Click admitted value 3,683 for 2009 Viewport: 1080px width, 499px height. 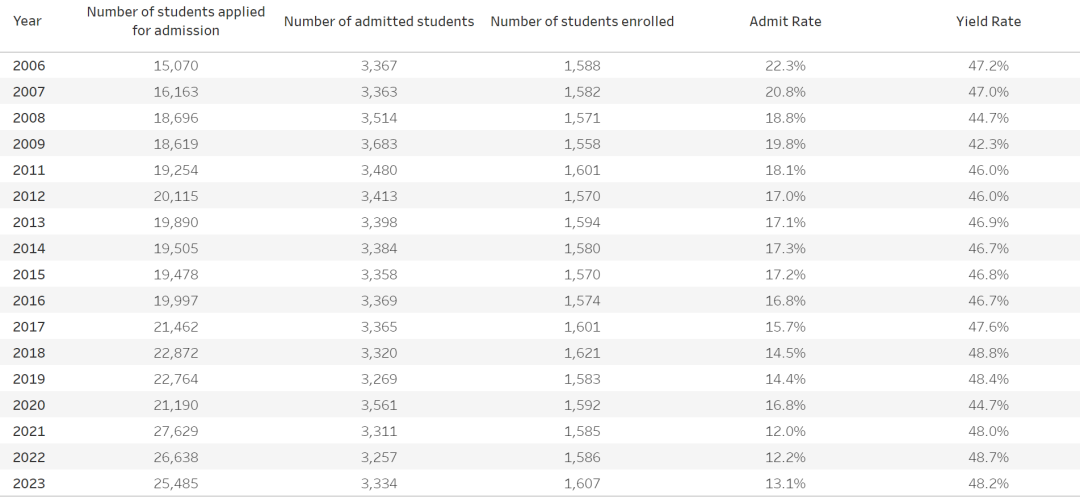pos(379,144)
